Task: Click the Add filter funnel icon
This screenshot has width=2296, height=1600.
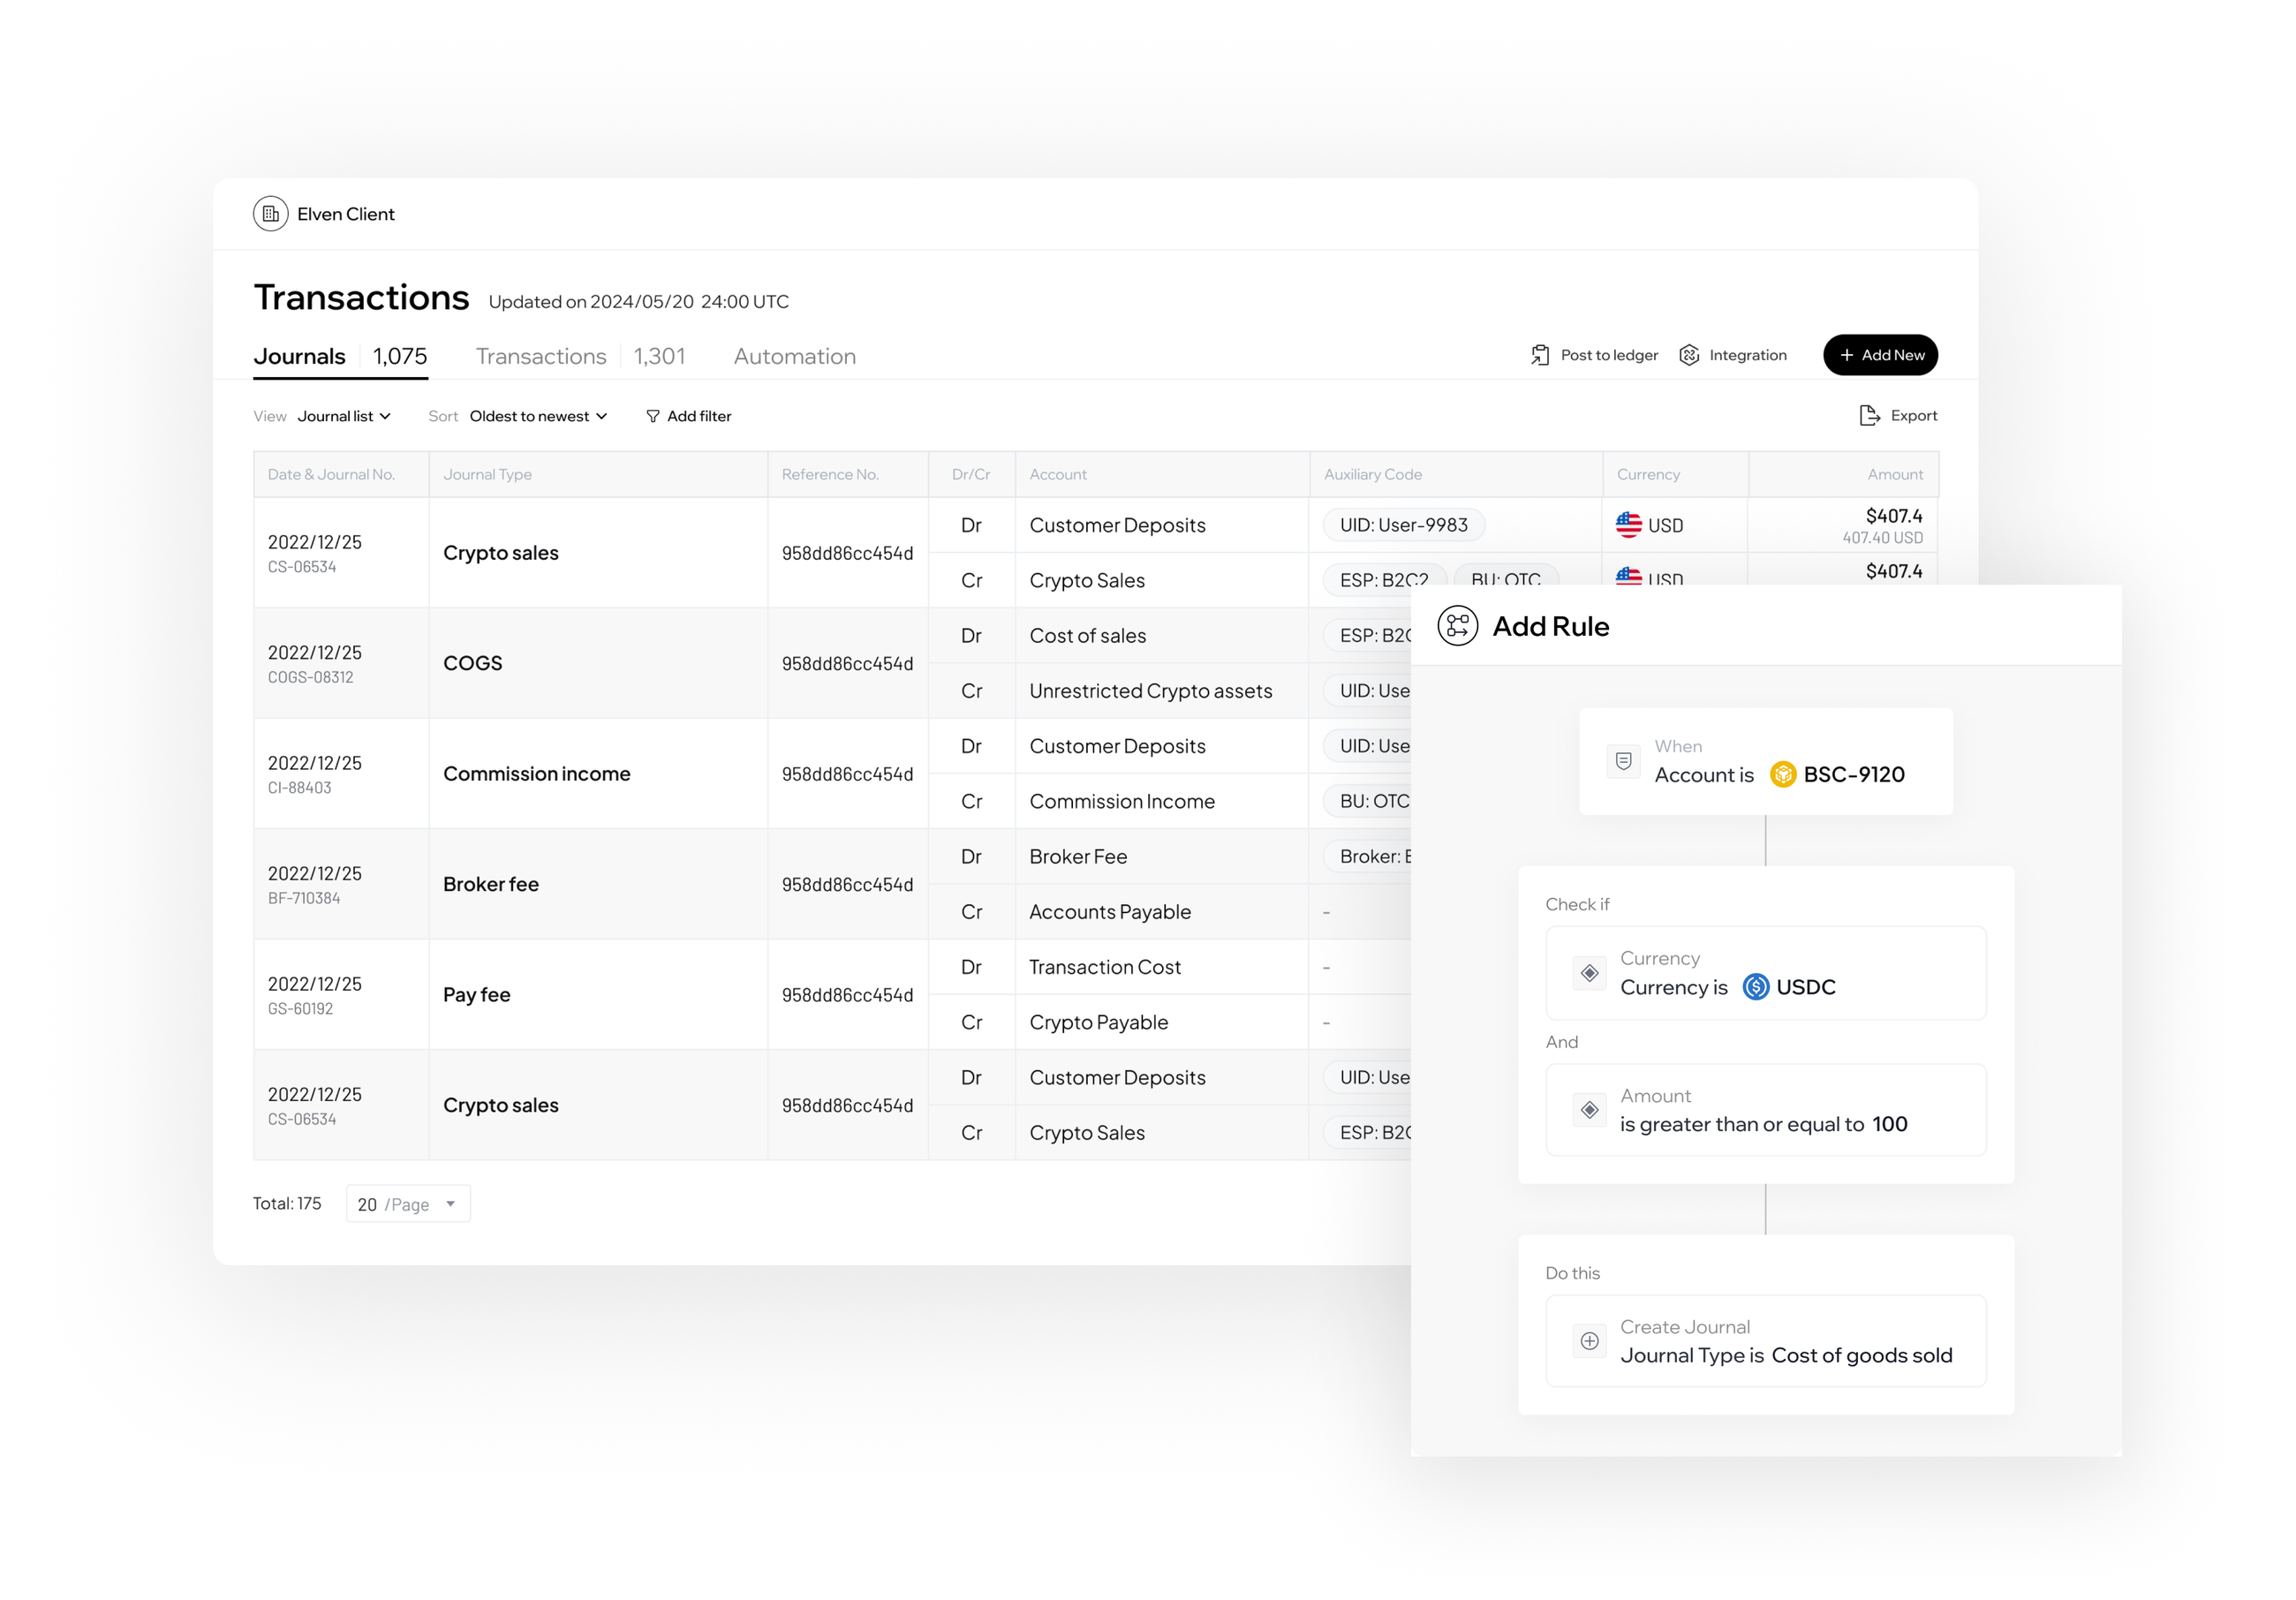Action: pyautogui.click(x=652, y=416)
